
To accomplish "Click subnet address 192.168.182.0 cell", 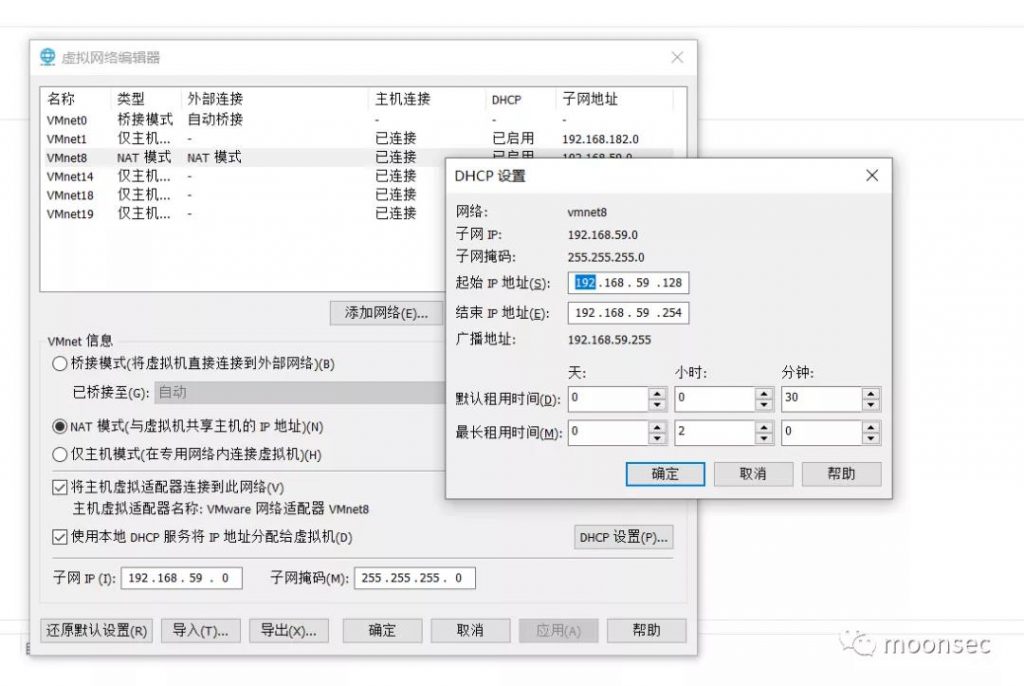I will tap(600, 139).
